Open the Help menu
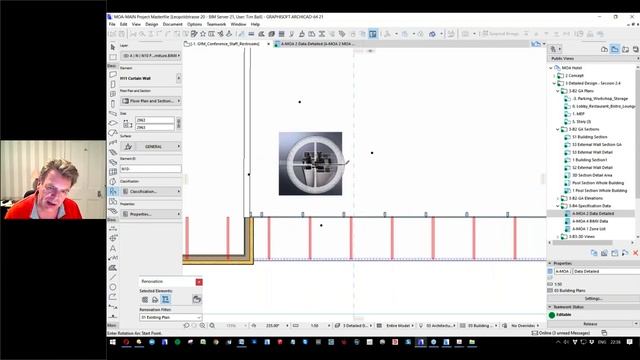This screenshot has height=360, width=640. pyautogui.click(x=255, y=24)
